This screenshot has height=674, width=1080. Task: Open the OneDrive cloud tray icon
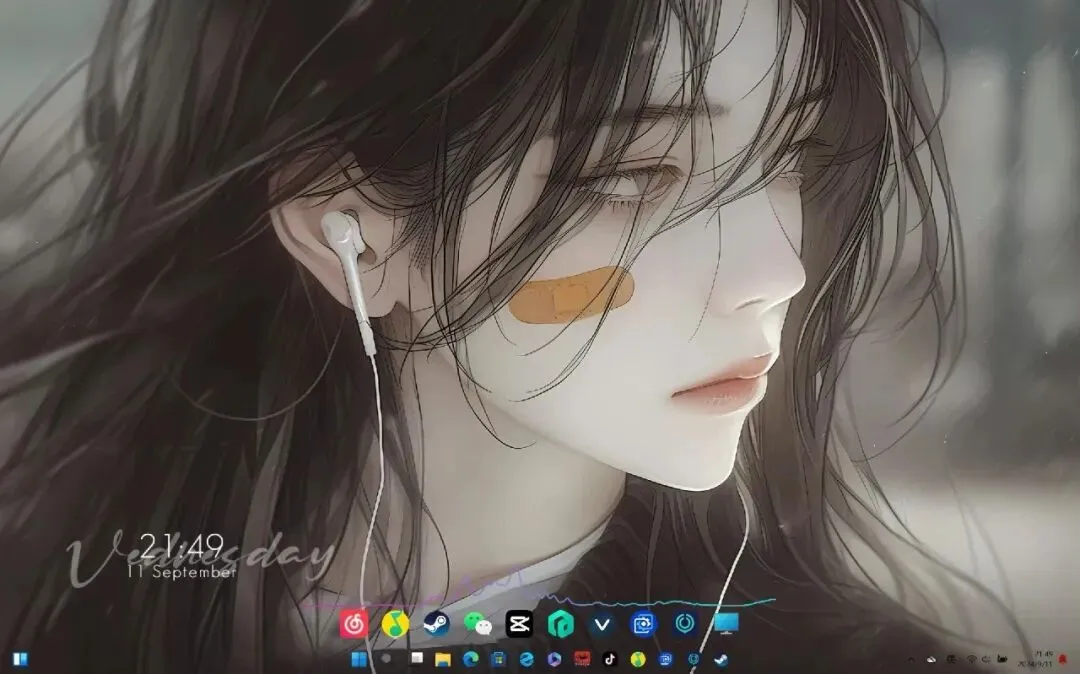coord(931,660)
